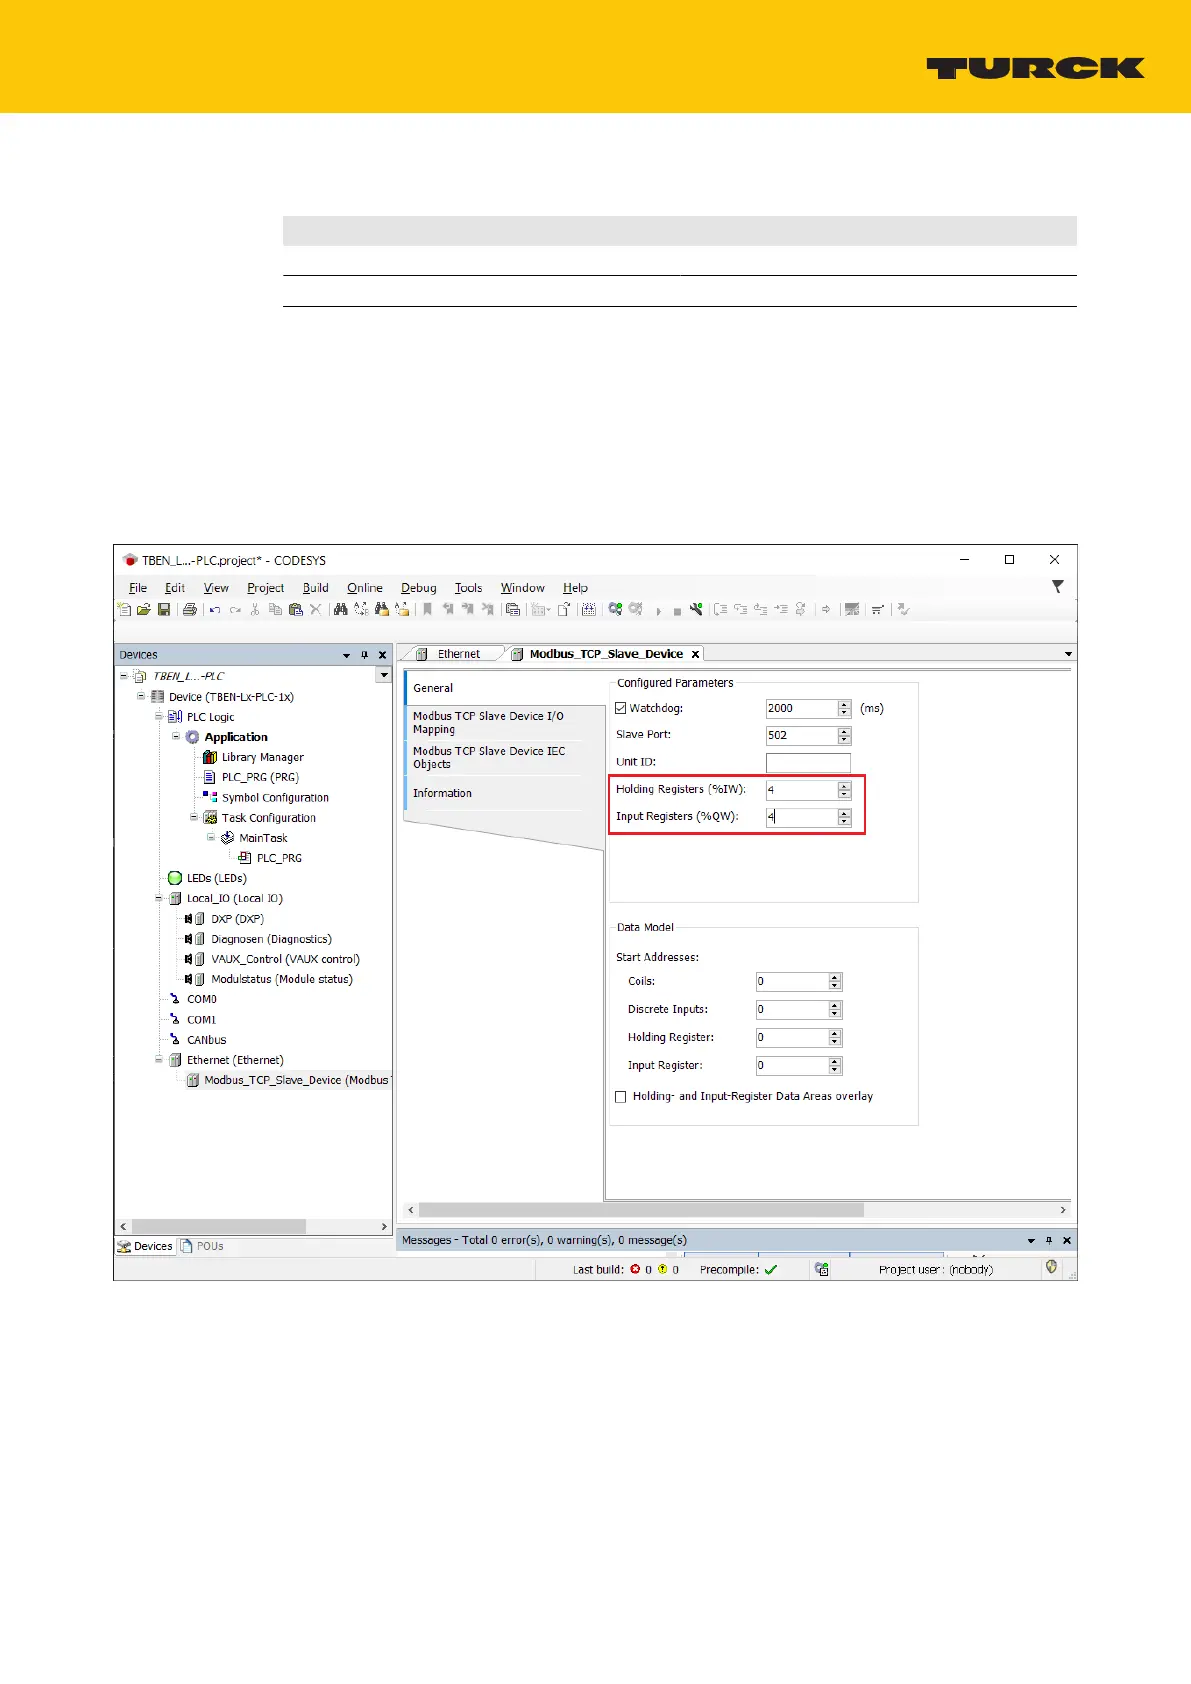Screen dimensions: 1191x1684
Task: Pin the Messages panel
Action: click(1049, 1240)
